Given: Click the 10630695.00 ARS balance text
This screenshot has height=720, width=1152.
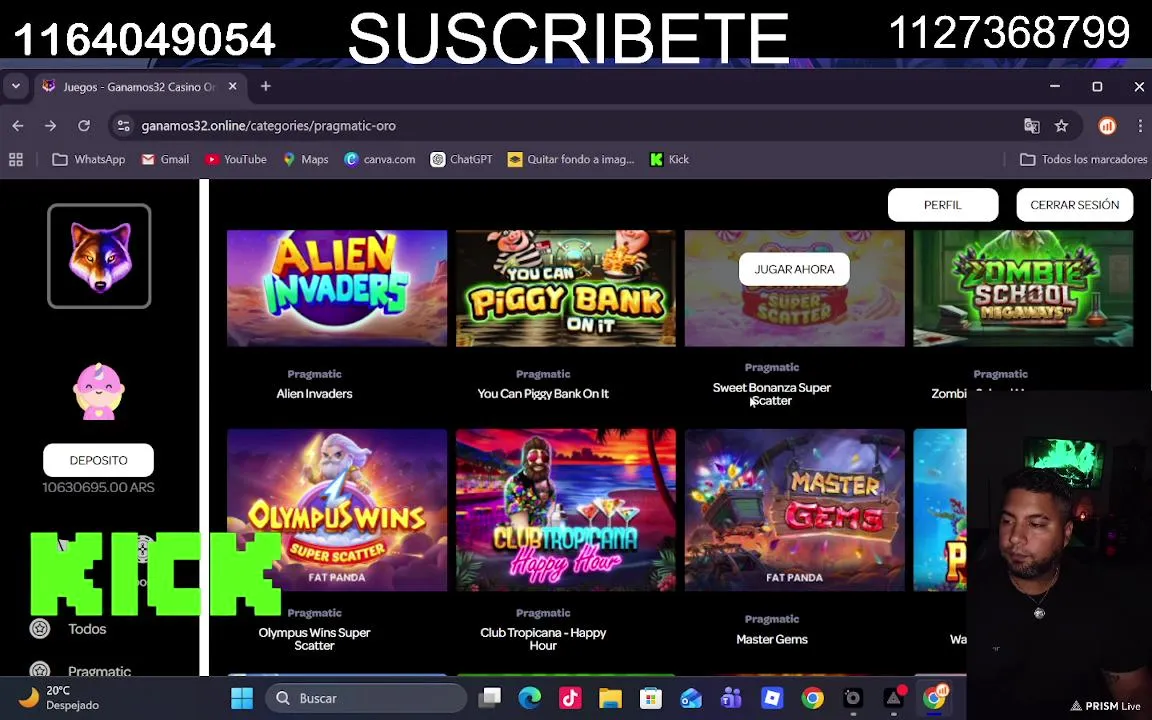Looking at the screenshot, I should click(x=98, y=487).
